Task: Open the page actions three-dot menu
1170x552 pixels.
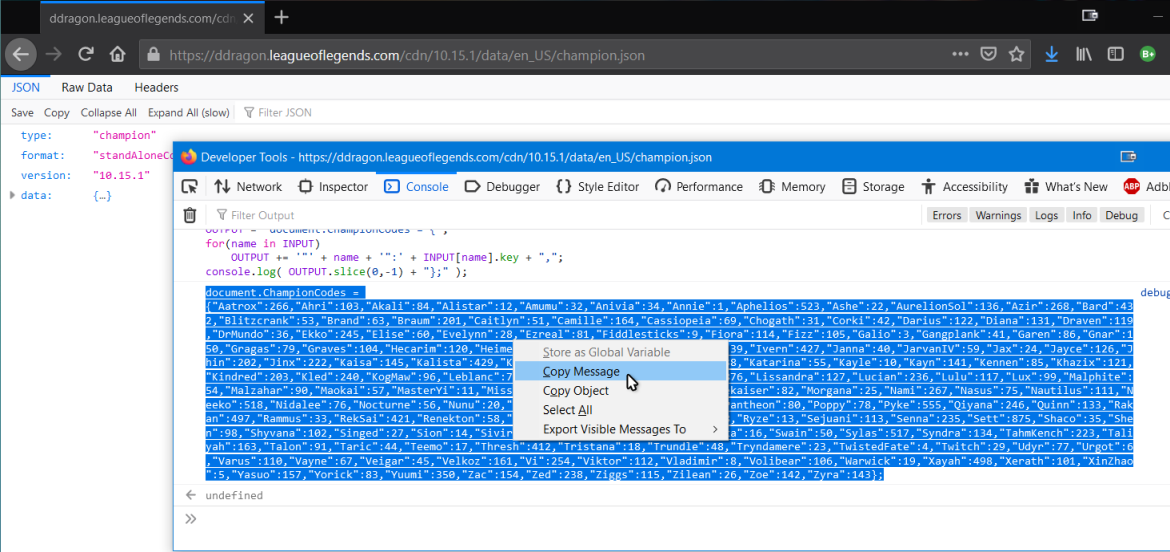Action: point(960,54)
